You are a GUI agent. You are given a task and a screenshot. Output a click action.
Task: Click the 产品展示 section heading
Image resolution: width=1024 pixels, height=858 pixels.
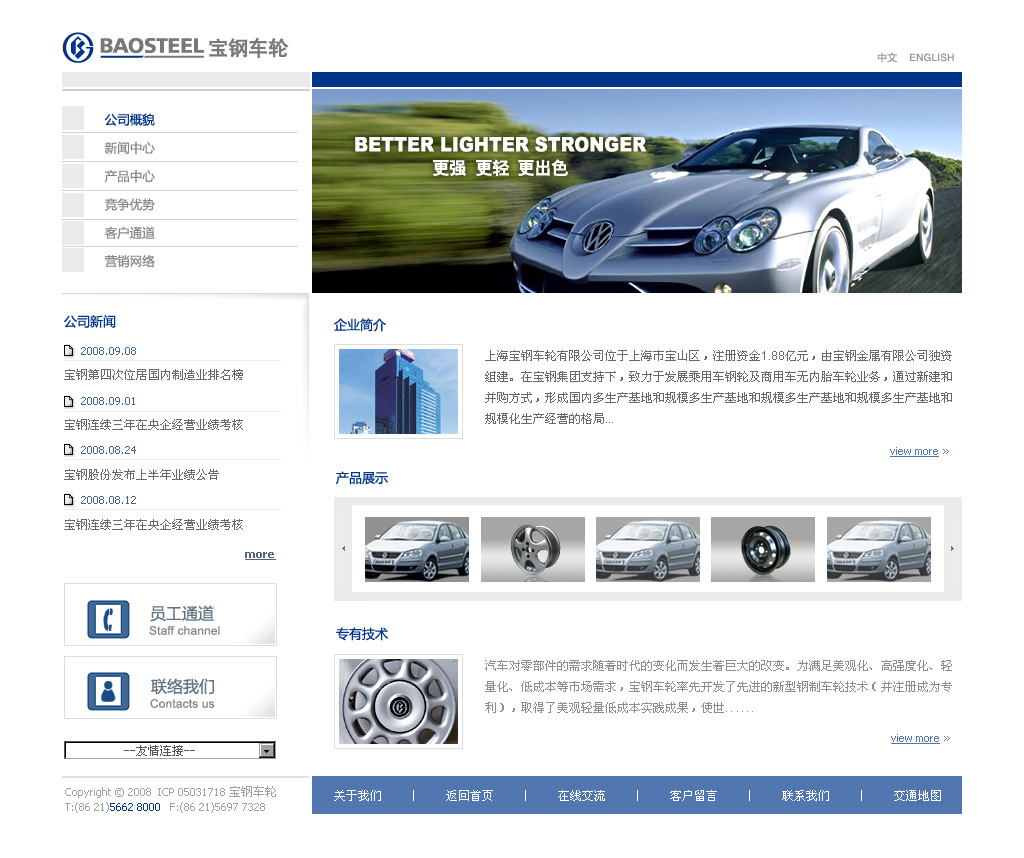tap(362, 478)
